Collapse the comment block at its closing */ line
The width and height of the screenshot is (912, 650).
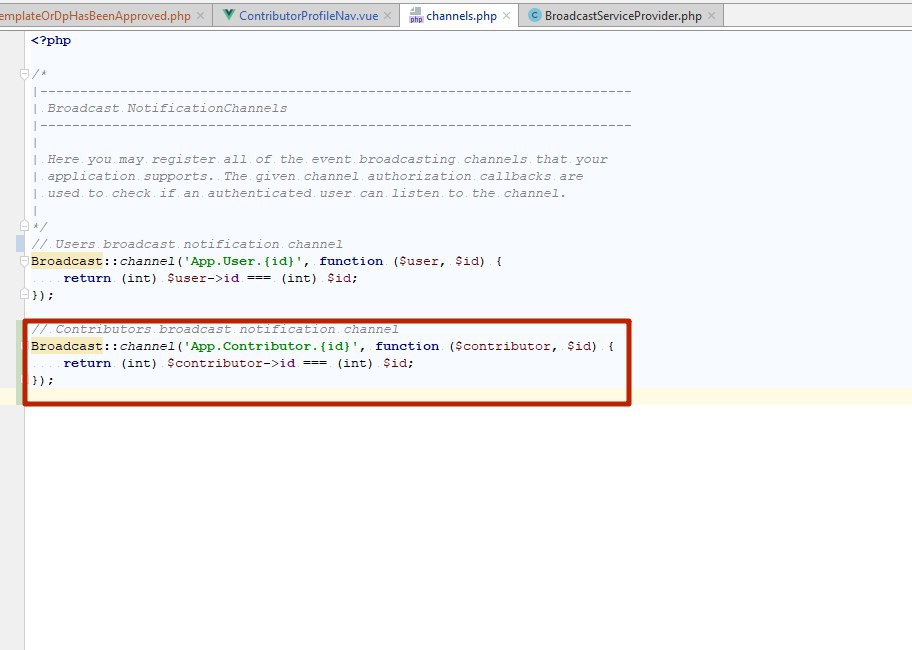(x=24, y=226)
